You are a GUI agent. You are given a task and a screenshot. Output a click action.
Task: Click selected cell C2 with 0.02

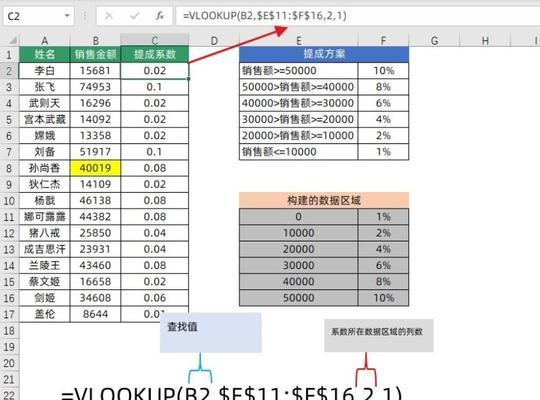(155, 71)
